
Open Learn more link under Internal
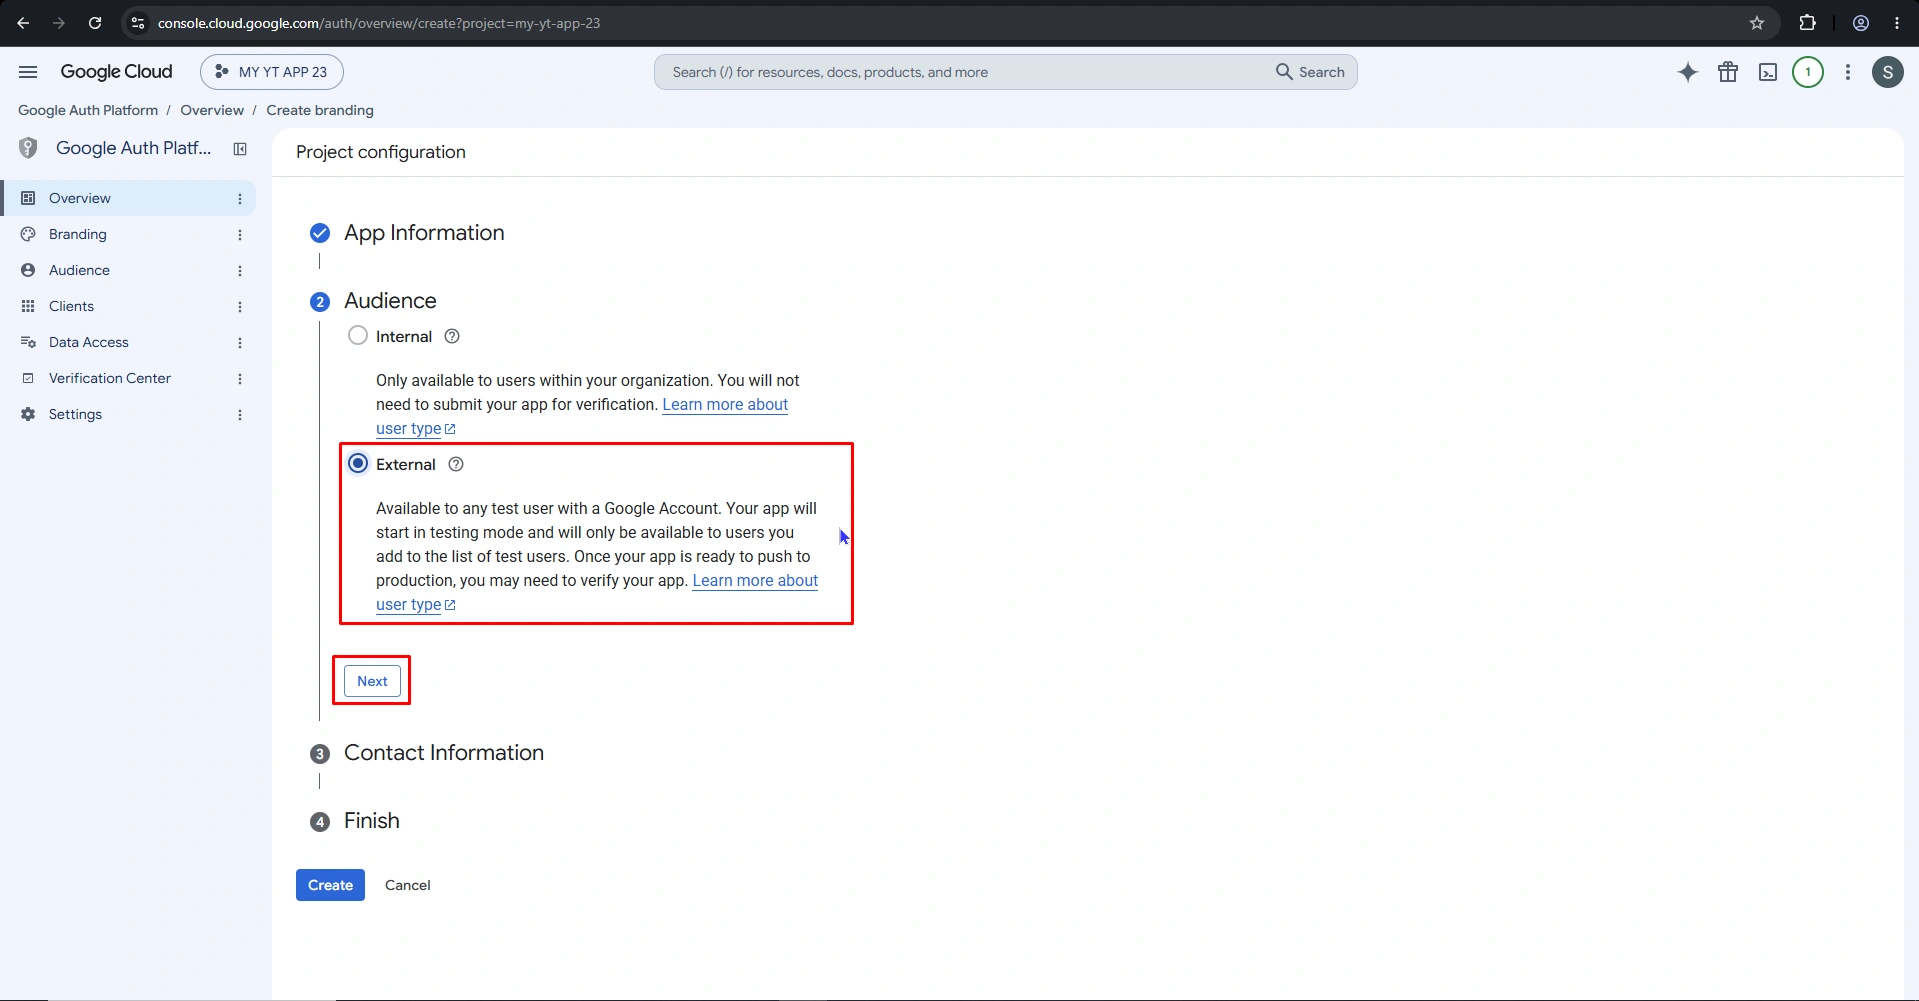tap(725, 404)
